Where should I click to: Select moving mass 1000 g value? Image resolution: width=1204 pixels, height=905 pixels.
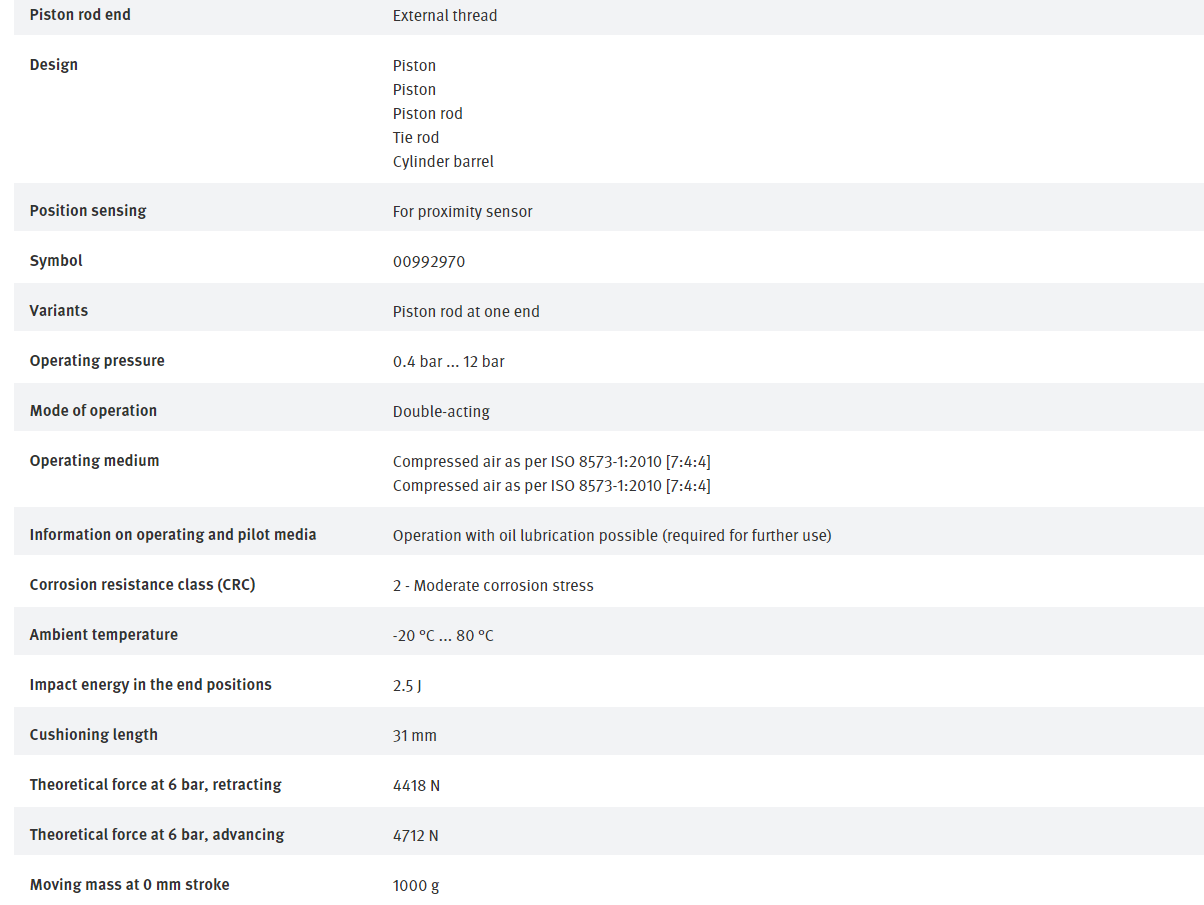pyautogui.click(x=416, y=886)
